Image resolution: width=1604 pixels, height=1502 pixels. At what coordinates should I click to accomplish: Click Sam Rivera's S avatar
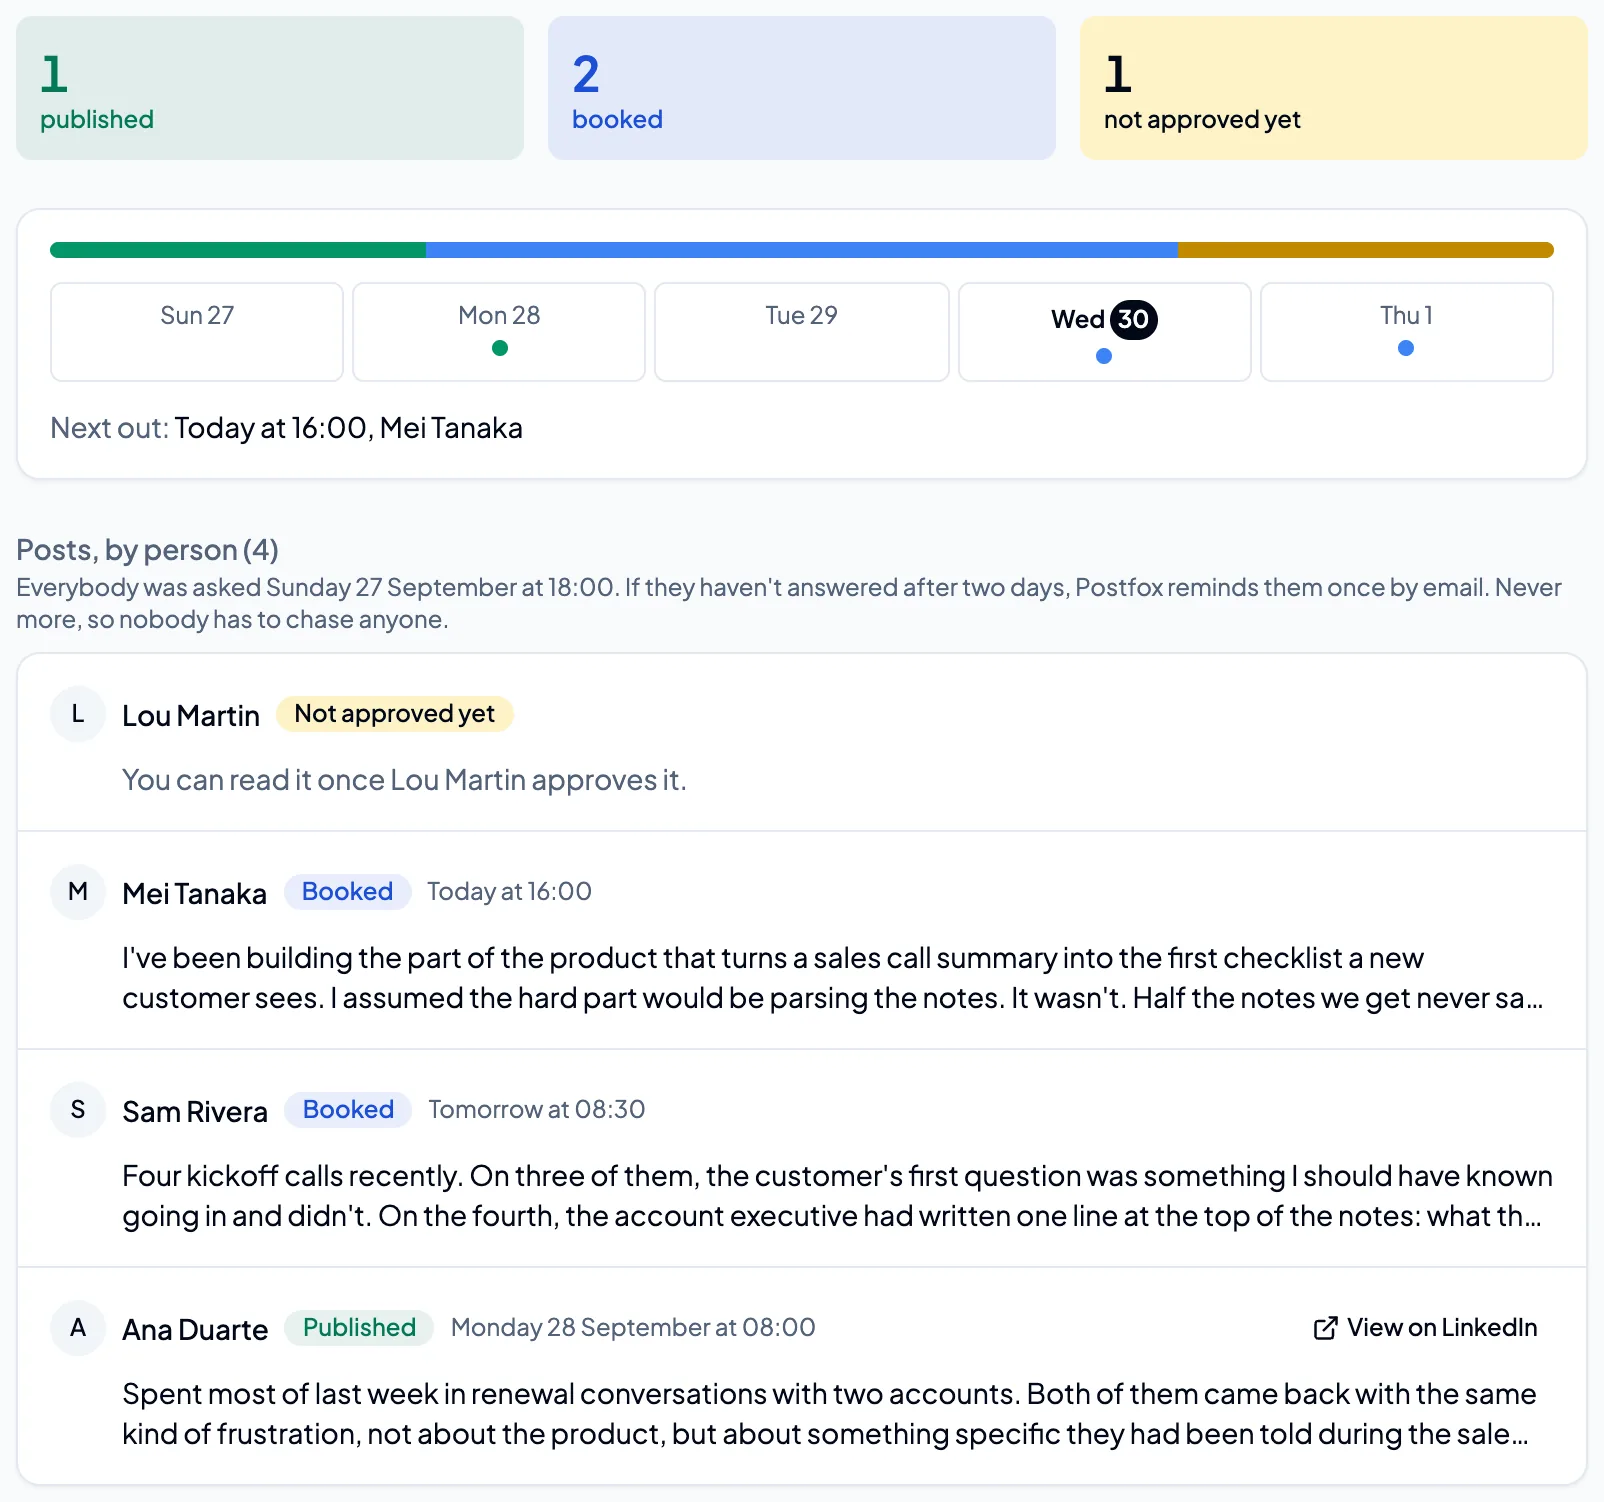(x=78, y=1110)
